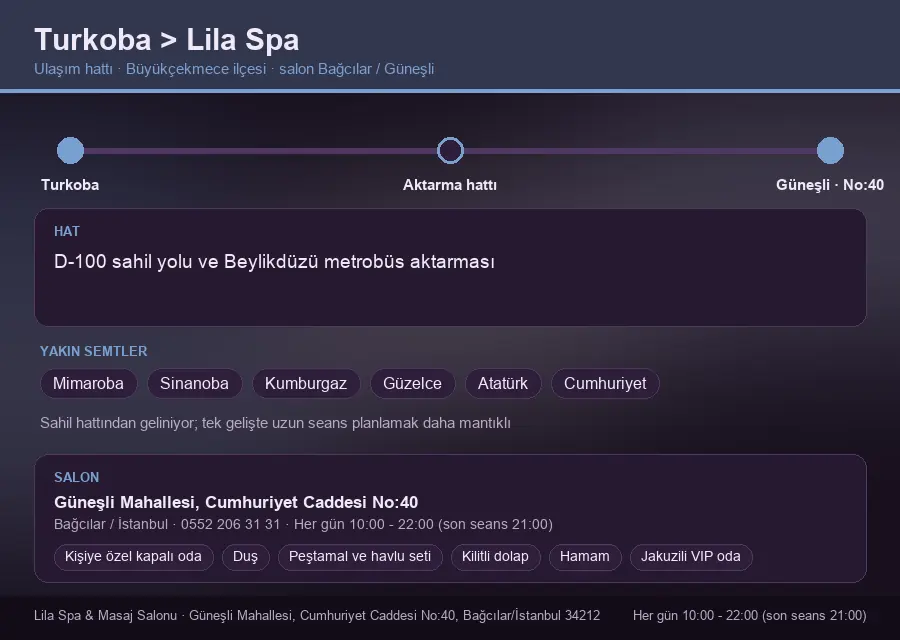Select the Kumburgaz neighborhood chip
The width and height of the screenshot is (900, 640).
coord(306,383)
